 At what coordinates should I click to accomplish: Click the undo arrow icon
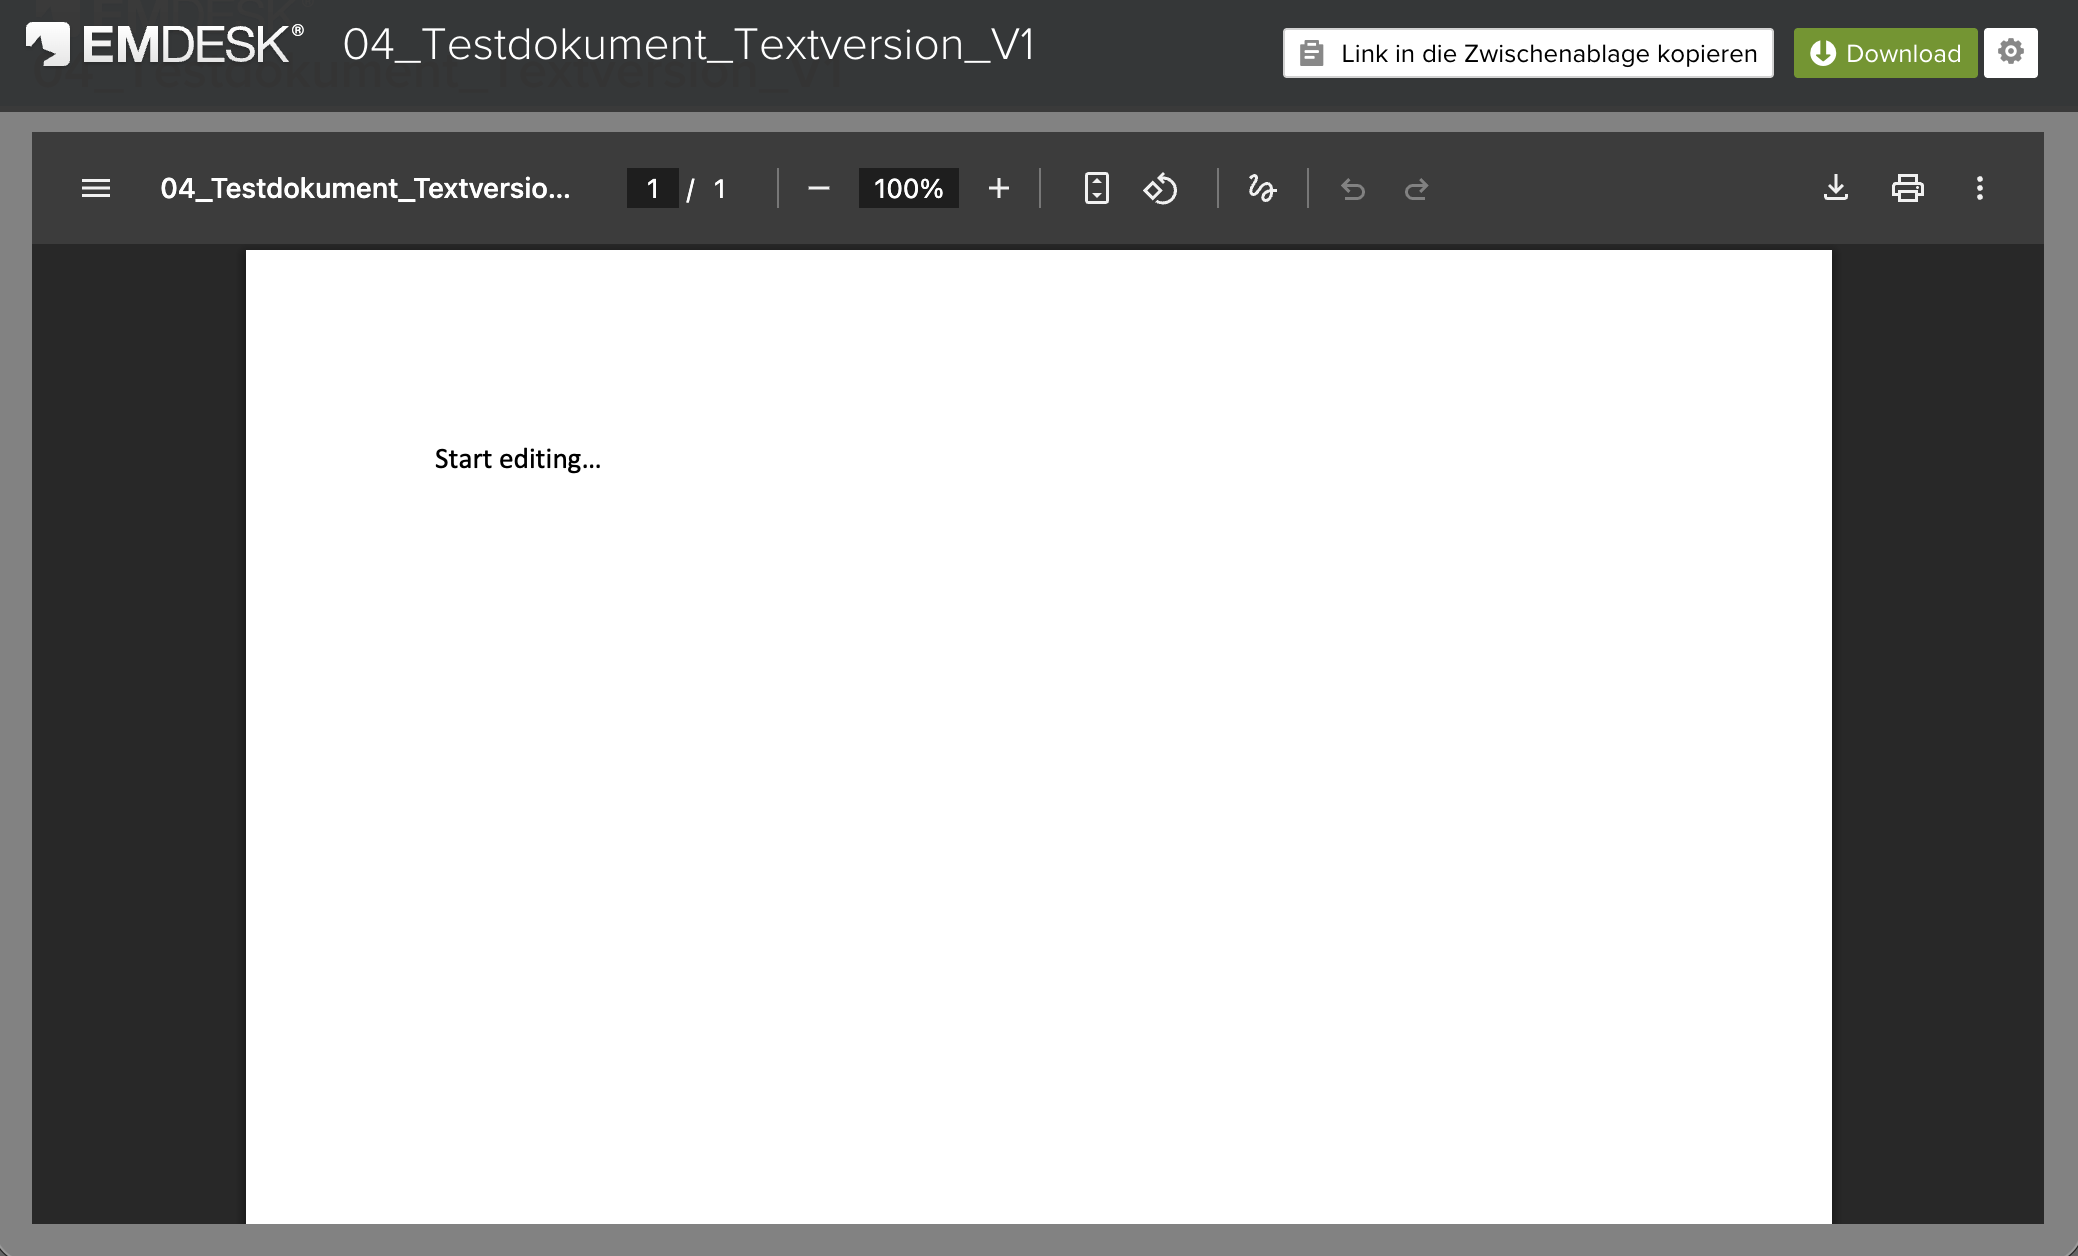point(1352,188)
